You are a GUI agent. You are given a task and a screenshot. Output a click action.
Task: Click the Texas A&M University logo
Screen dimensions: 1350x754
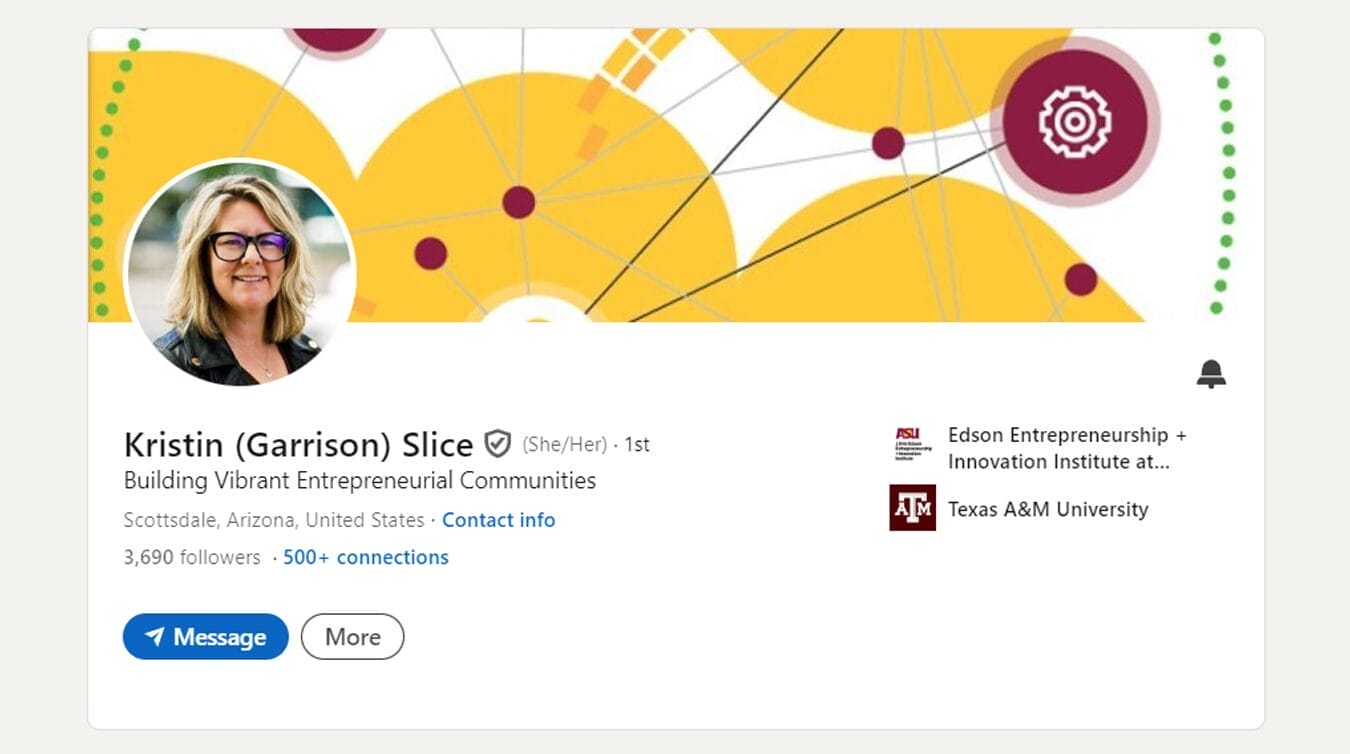(x=912, y=508)
